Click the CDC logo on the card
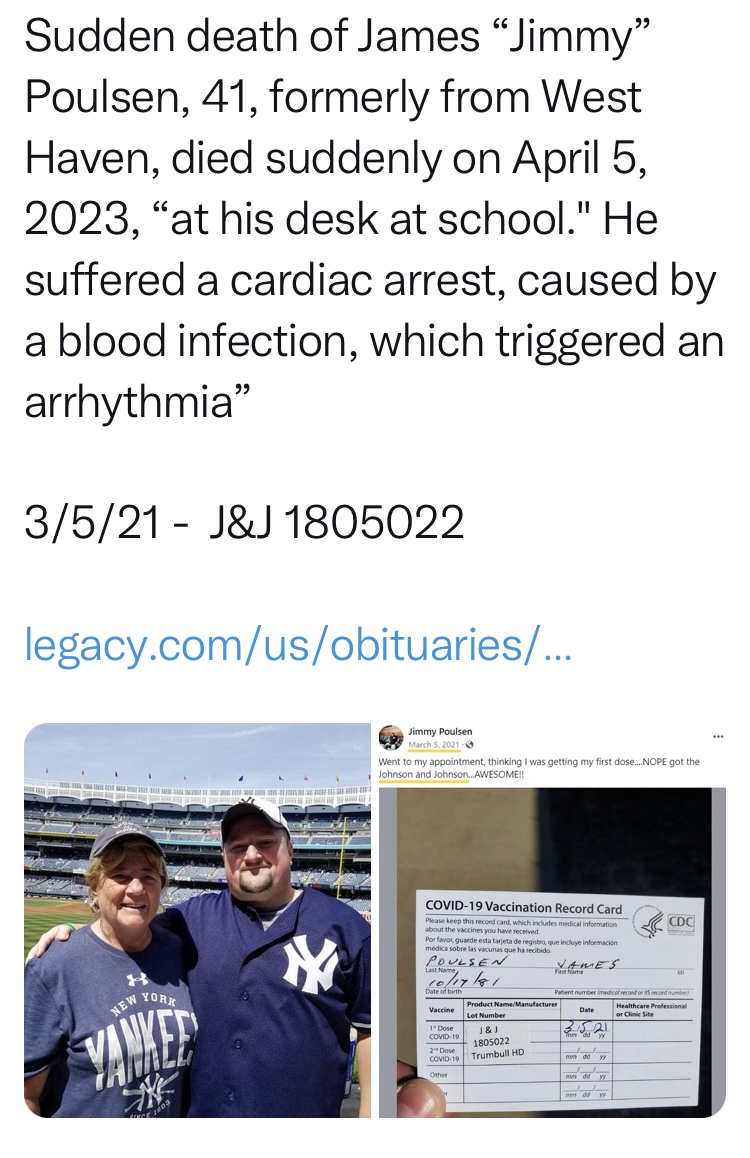The image size is (750, 1158). tap(666, 922)
